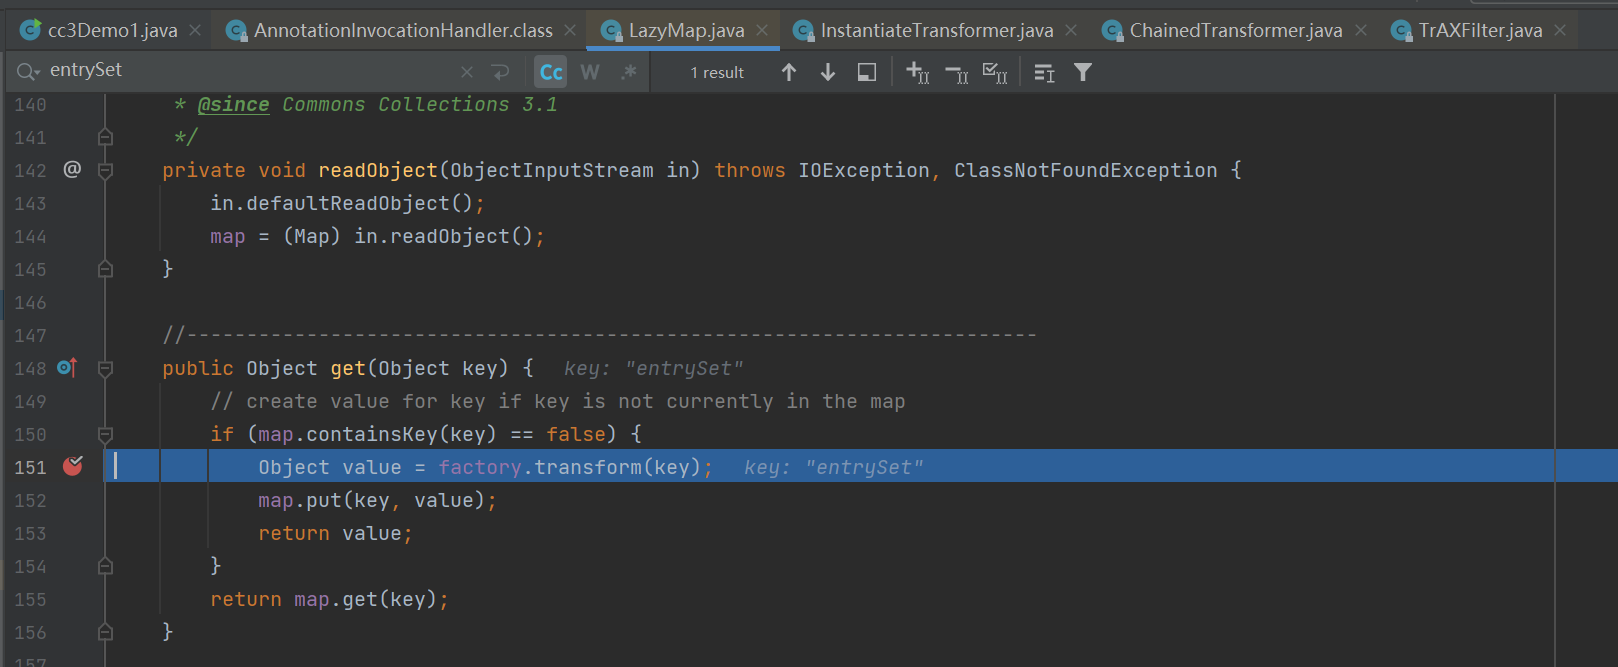Click line number 153 in gutter
The width and height of the screenshot is (1618, 667).
click(30, 534)
